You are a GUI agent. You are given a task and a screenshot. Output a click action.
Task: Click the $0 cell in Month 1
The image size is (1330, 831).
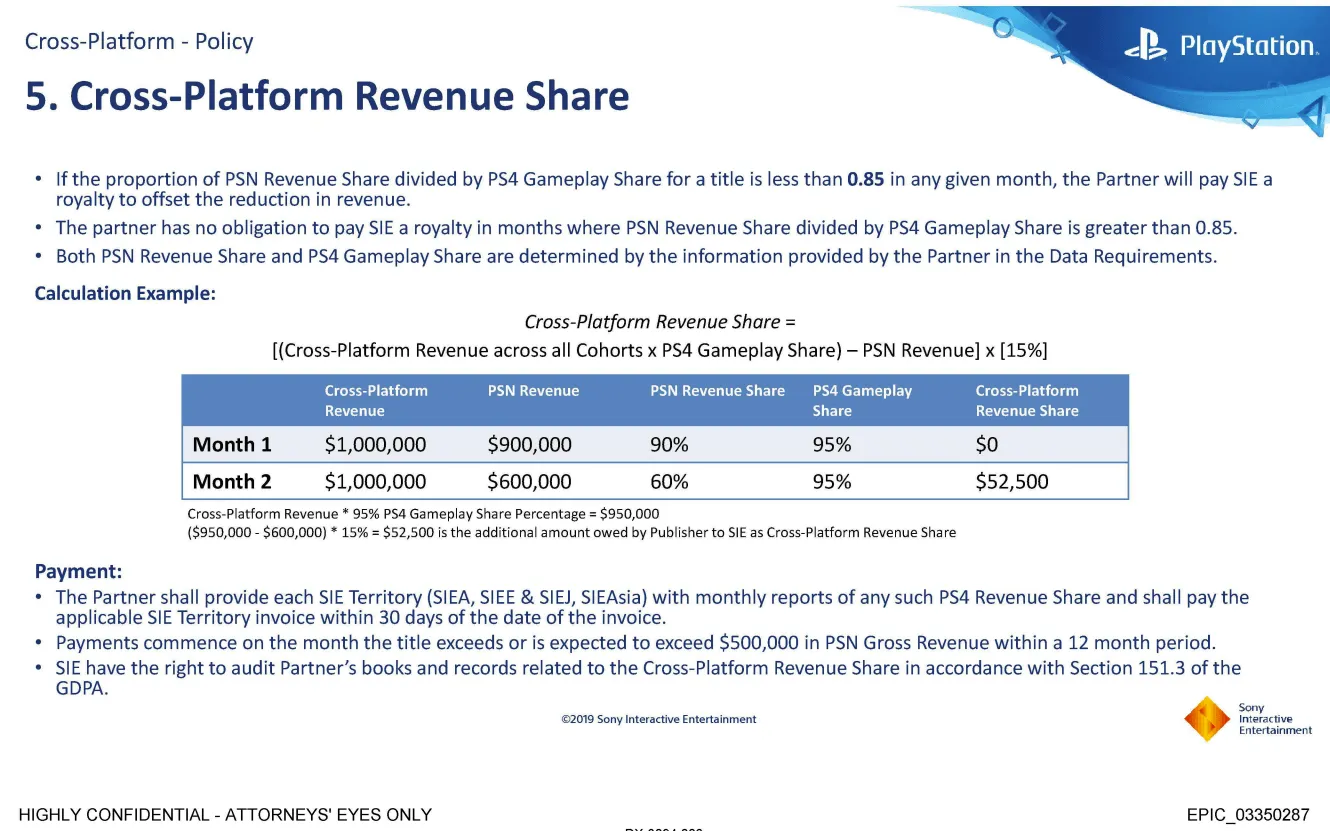tap(987, 445)
